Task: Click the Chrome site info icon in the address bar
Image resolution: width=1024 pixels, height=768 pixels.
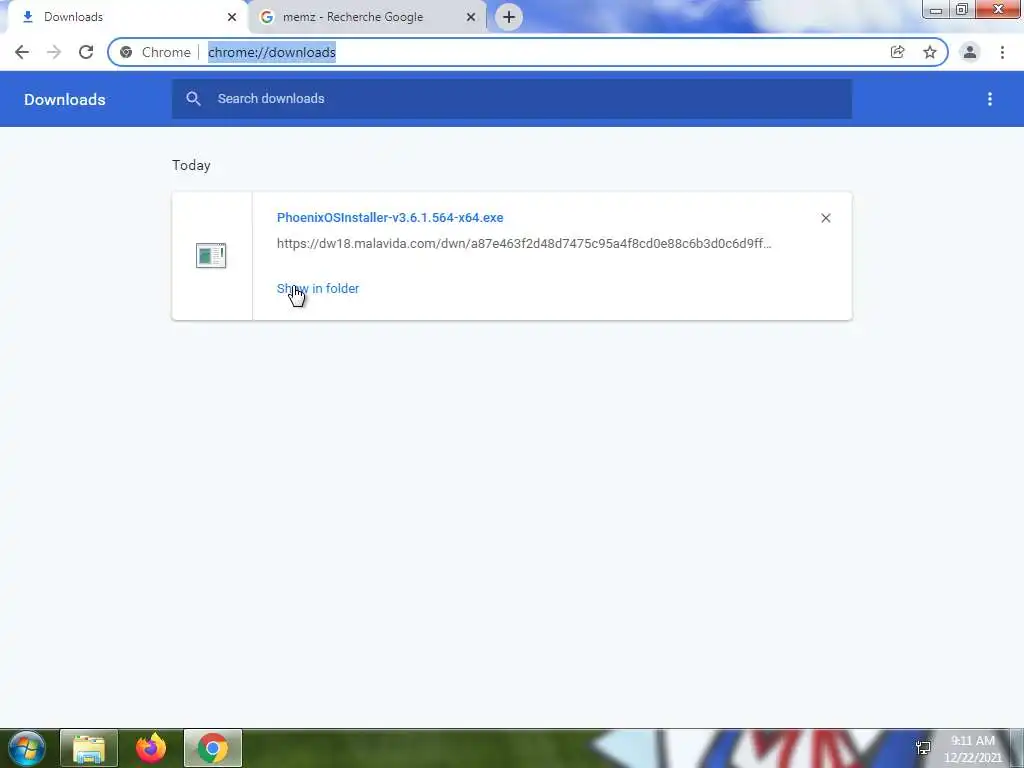Action: [126, 52]
